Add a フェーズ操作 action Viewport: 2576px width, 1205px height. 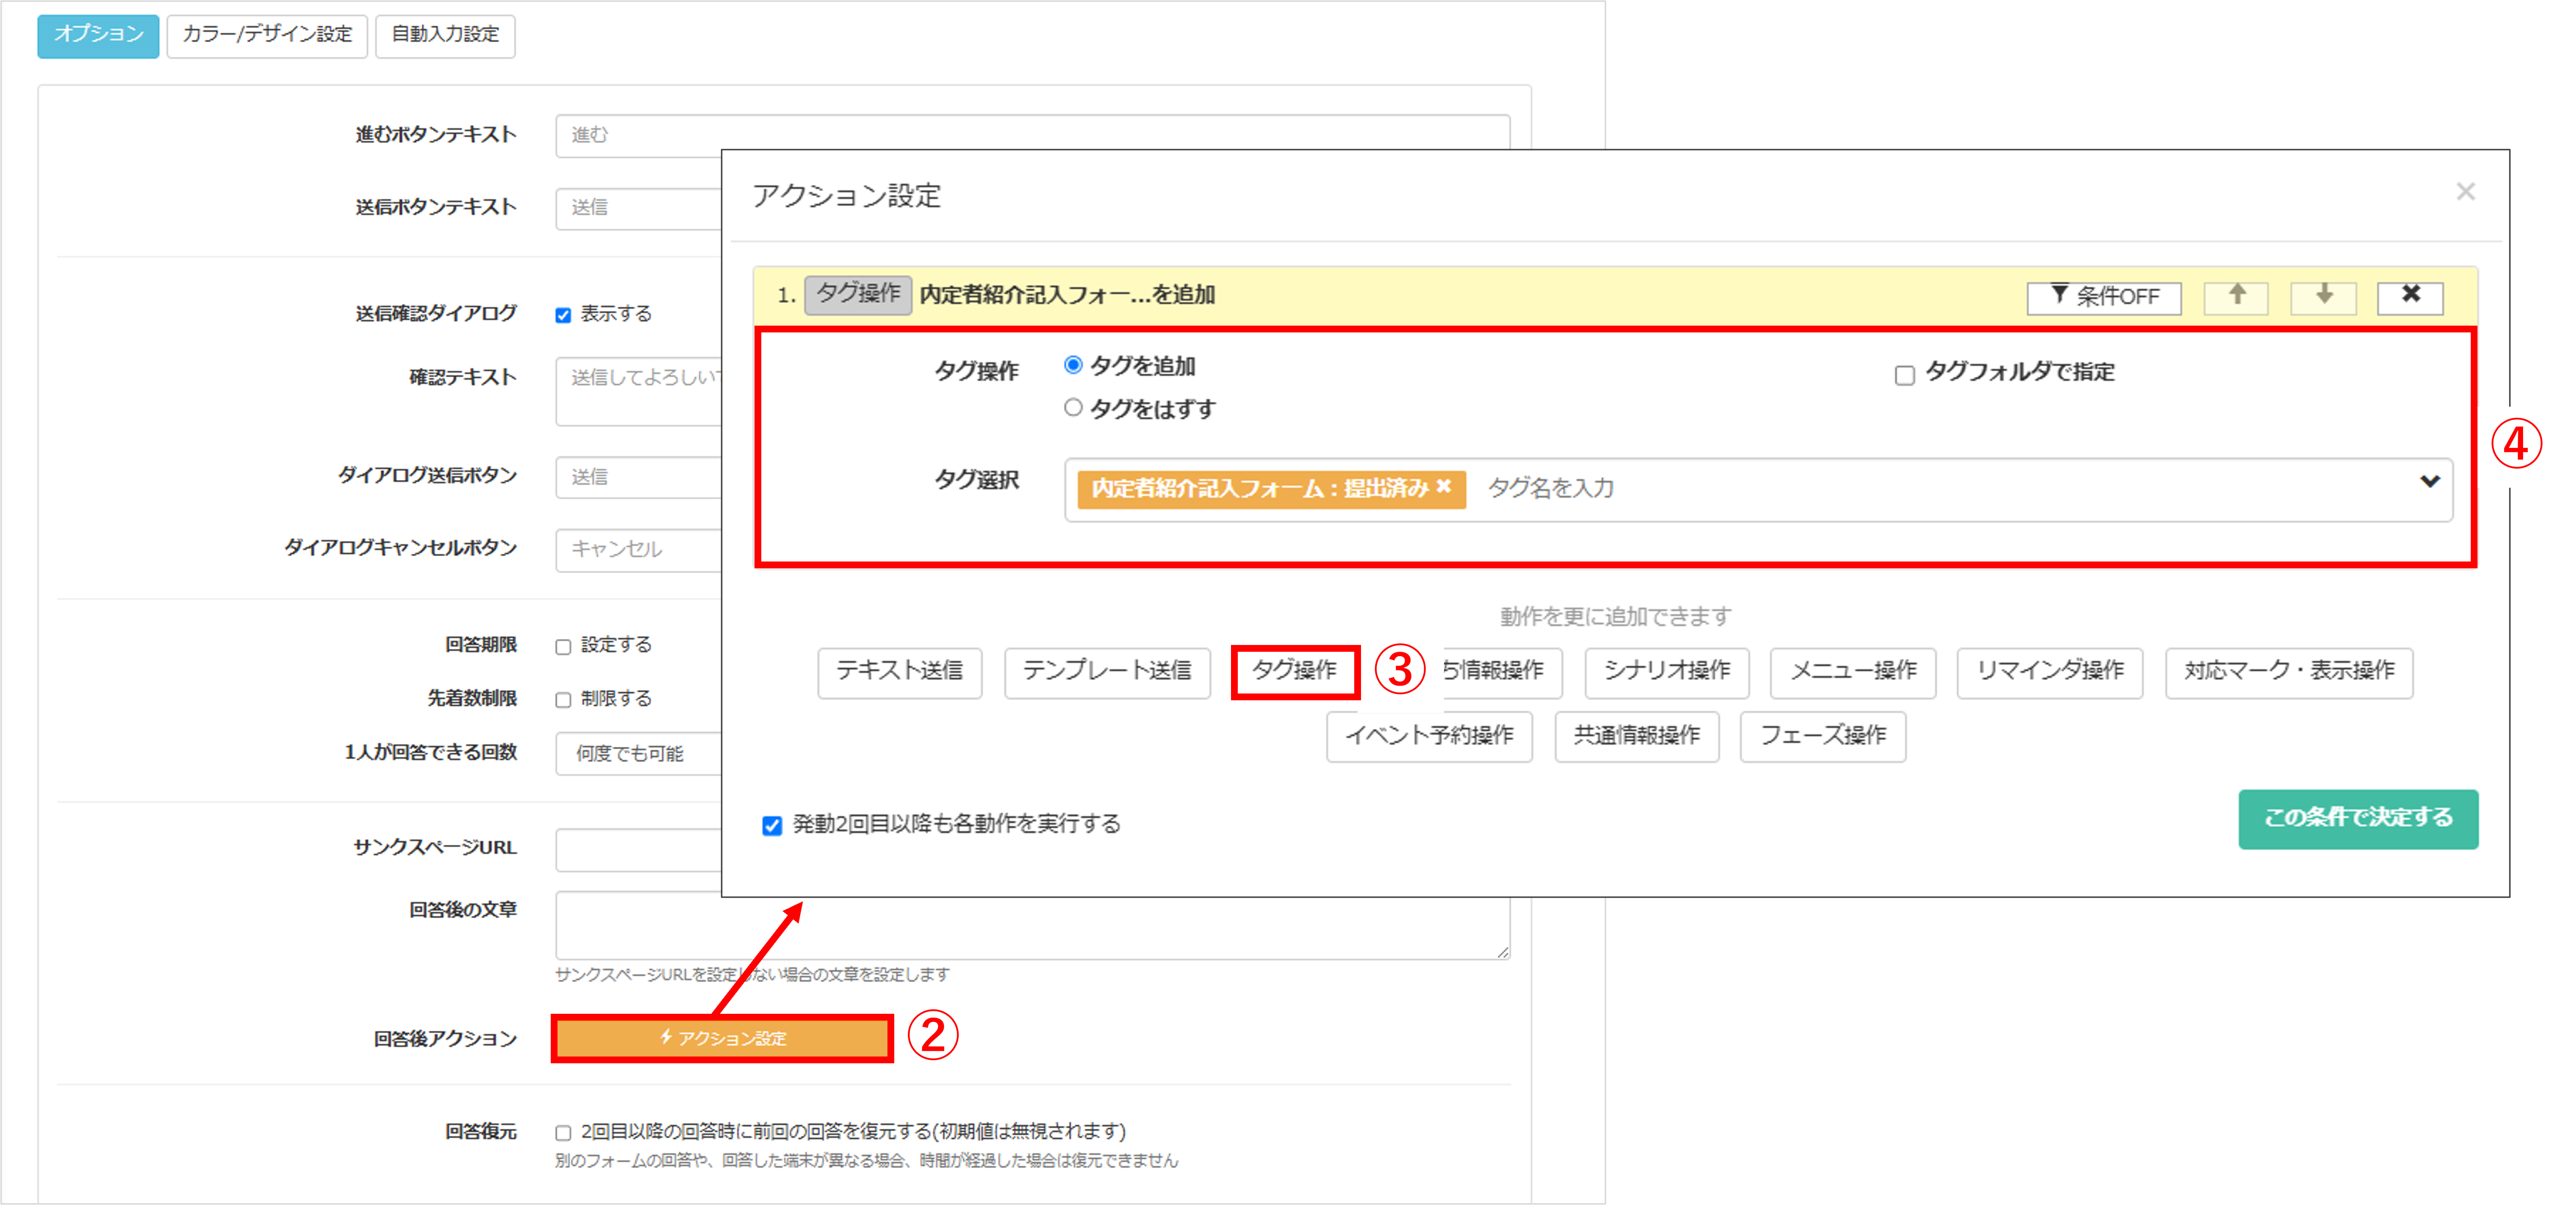(x=1823, y=737)
